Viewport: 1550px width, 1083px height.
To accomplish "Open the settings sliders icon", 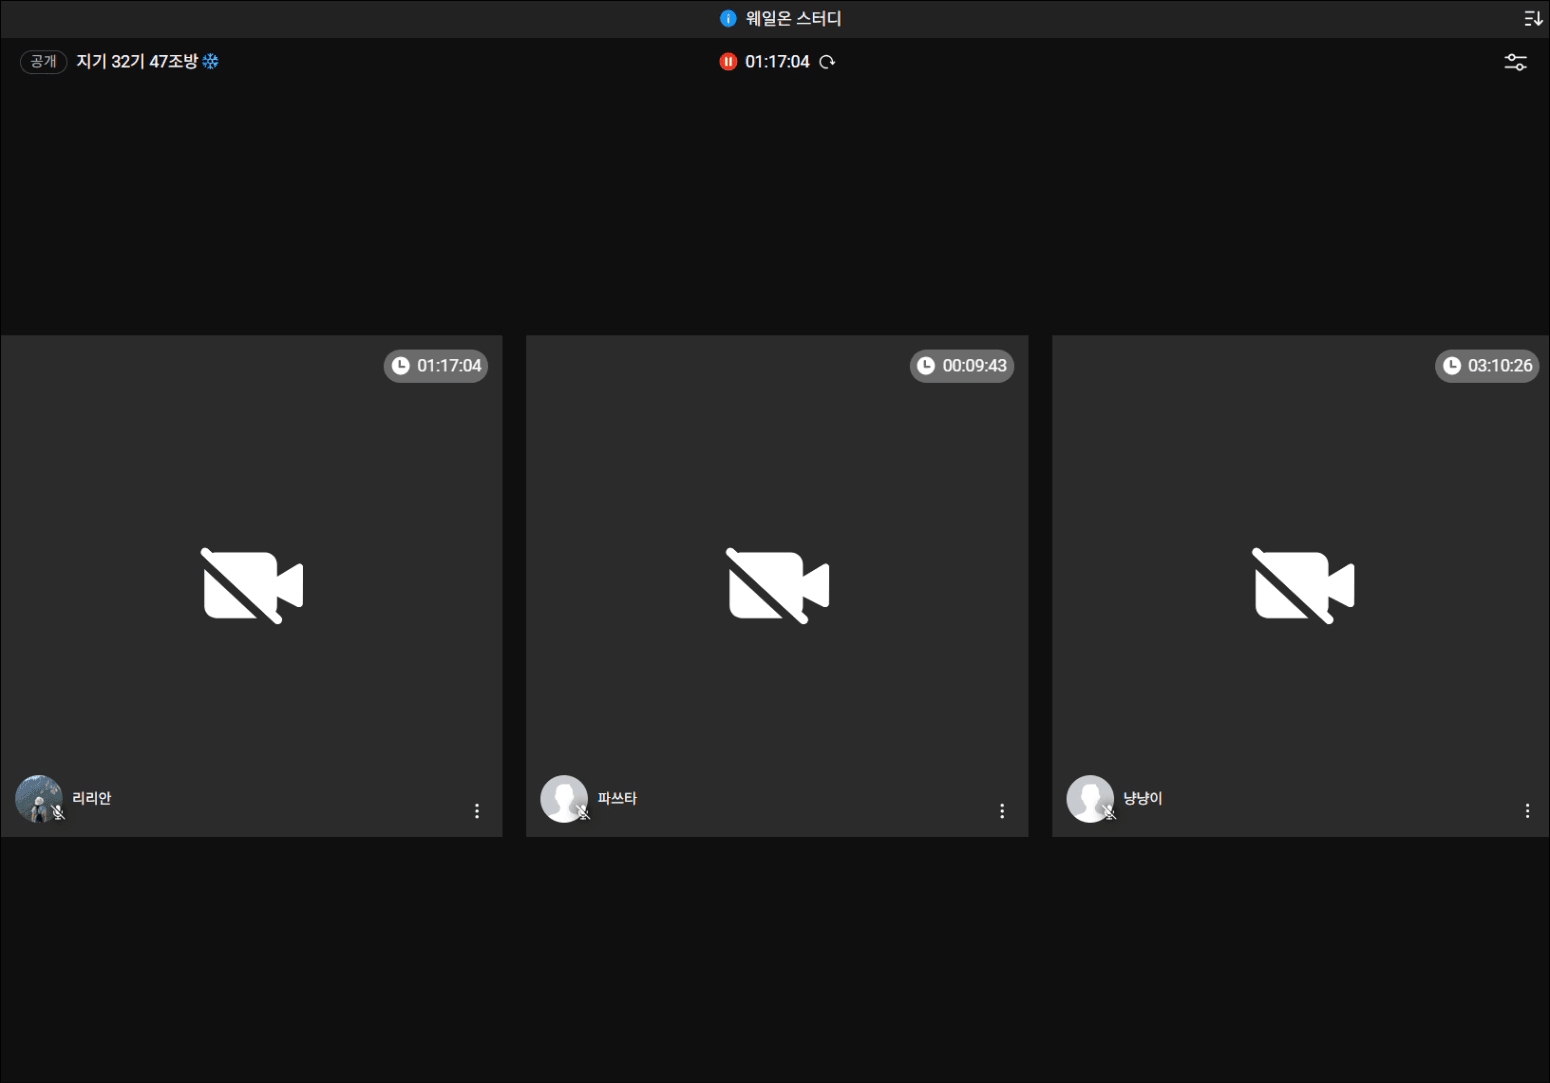I will (x=1516, y=62).
